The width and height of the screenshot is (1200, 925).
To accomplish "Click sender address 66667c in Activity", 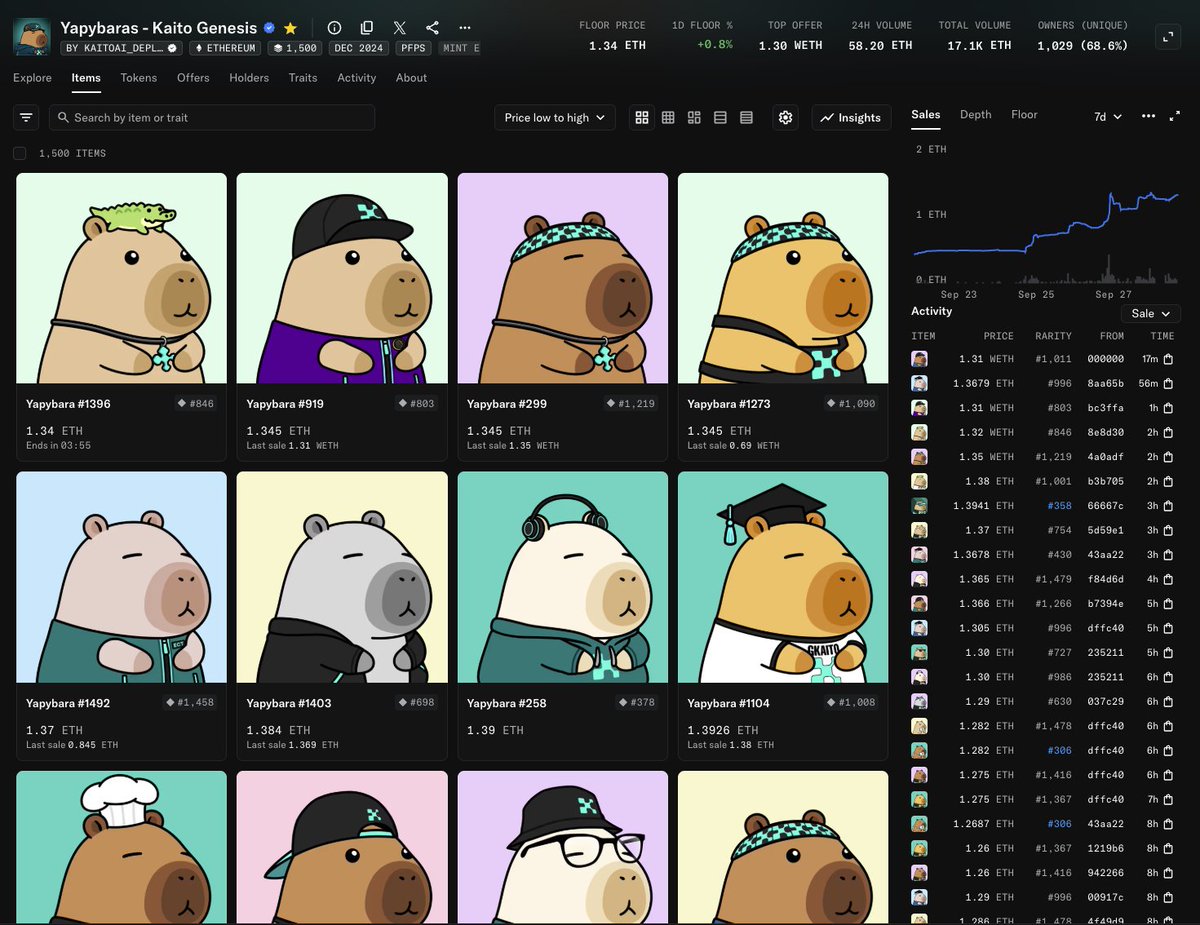I will [x=1105, y=506].
